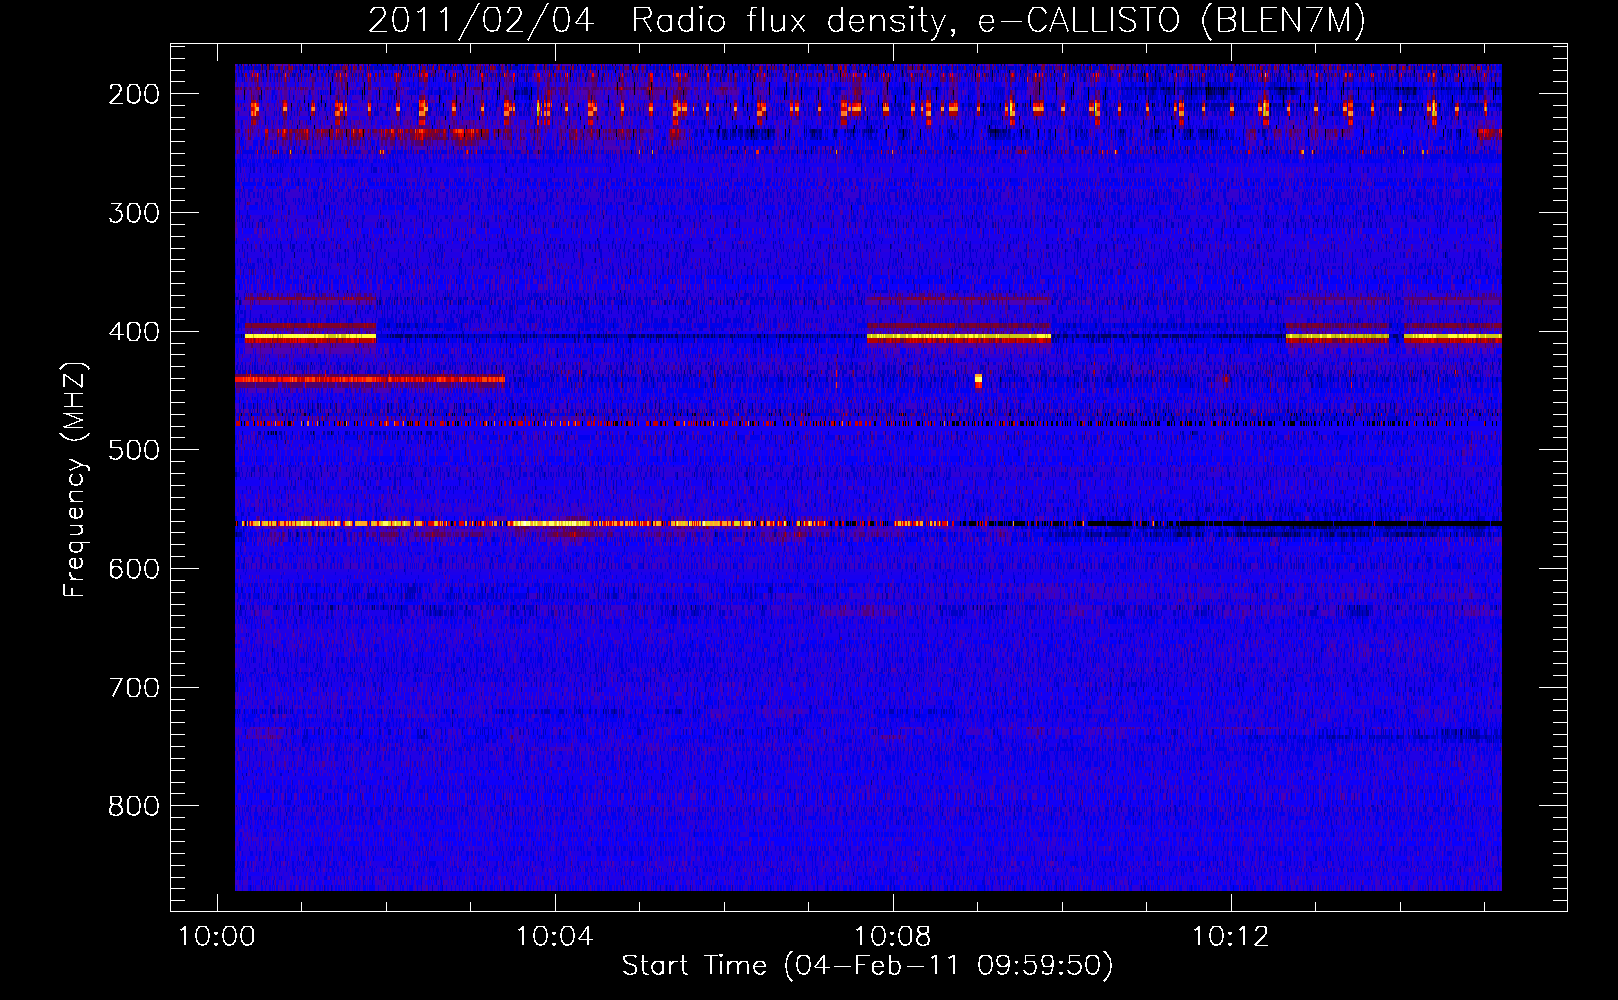
Task: Click the 700 frequency tick label
Action: point(133,688)
